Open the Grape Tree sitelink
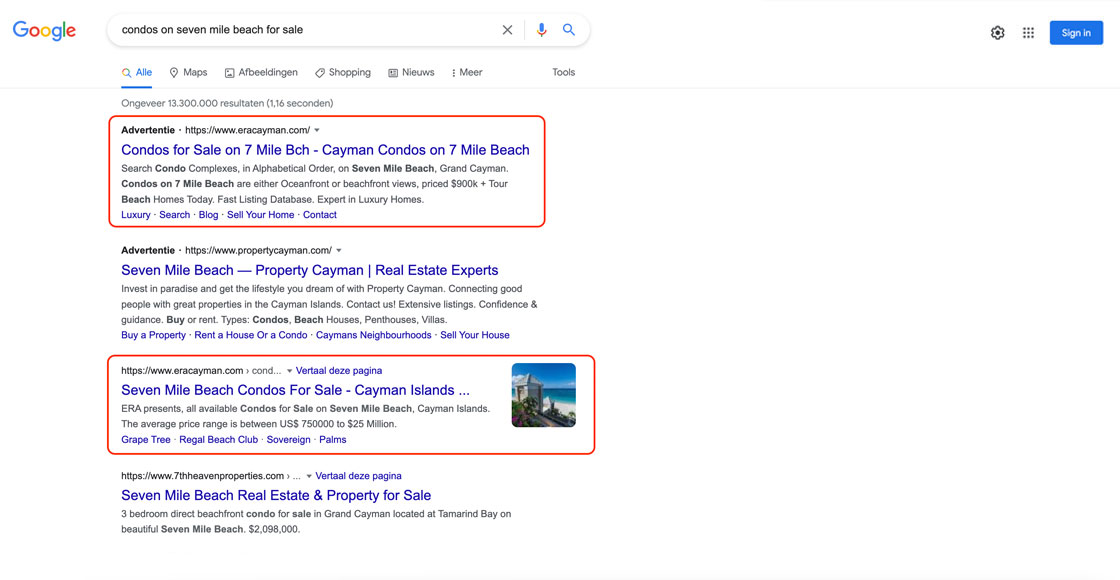This screenshot has width=1120, height=580. pyautogui.click(x=146, y=440)
